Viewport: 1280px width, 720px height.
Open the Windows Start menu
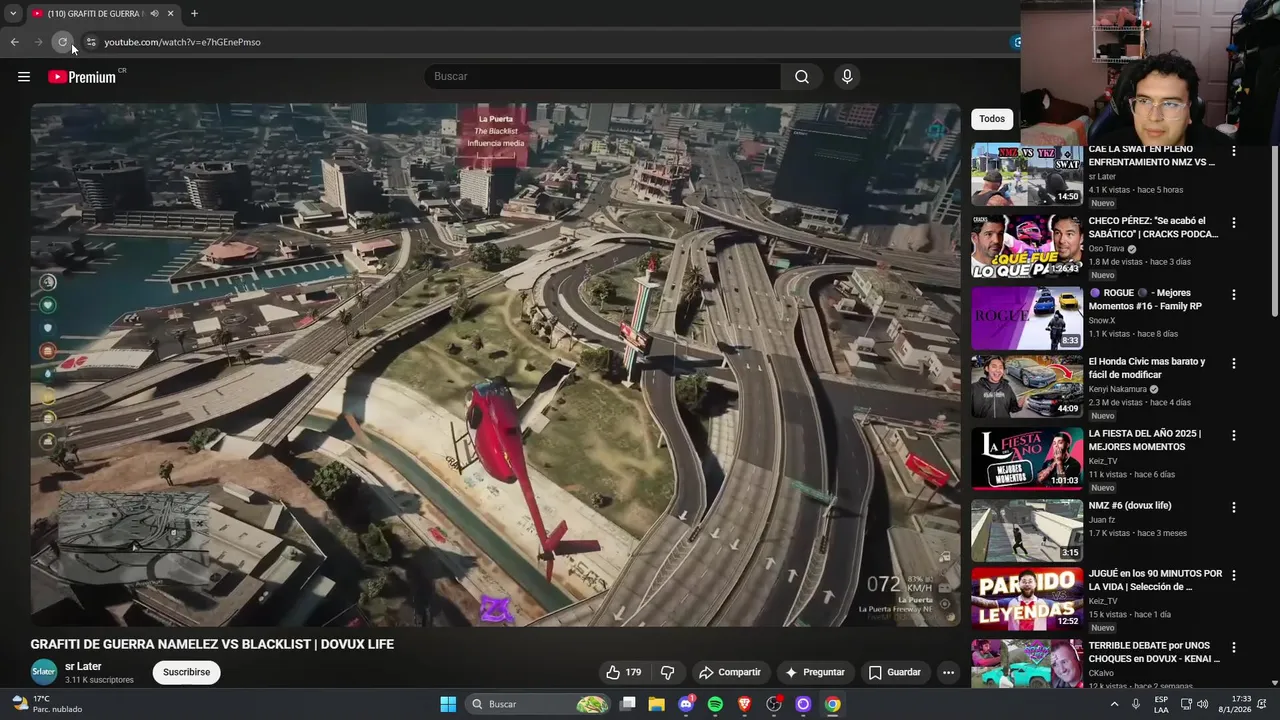(448, 704)
